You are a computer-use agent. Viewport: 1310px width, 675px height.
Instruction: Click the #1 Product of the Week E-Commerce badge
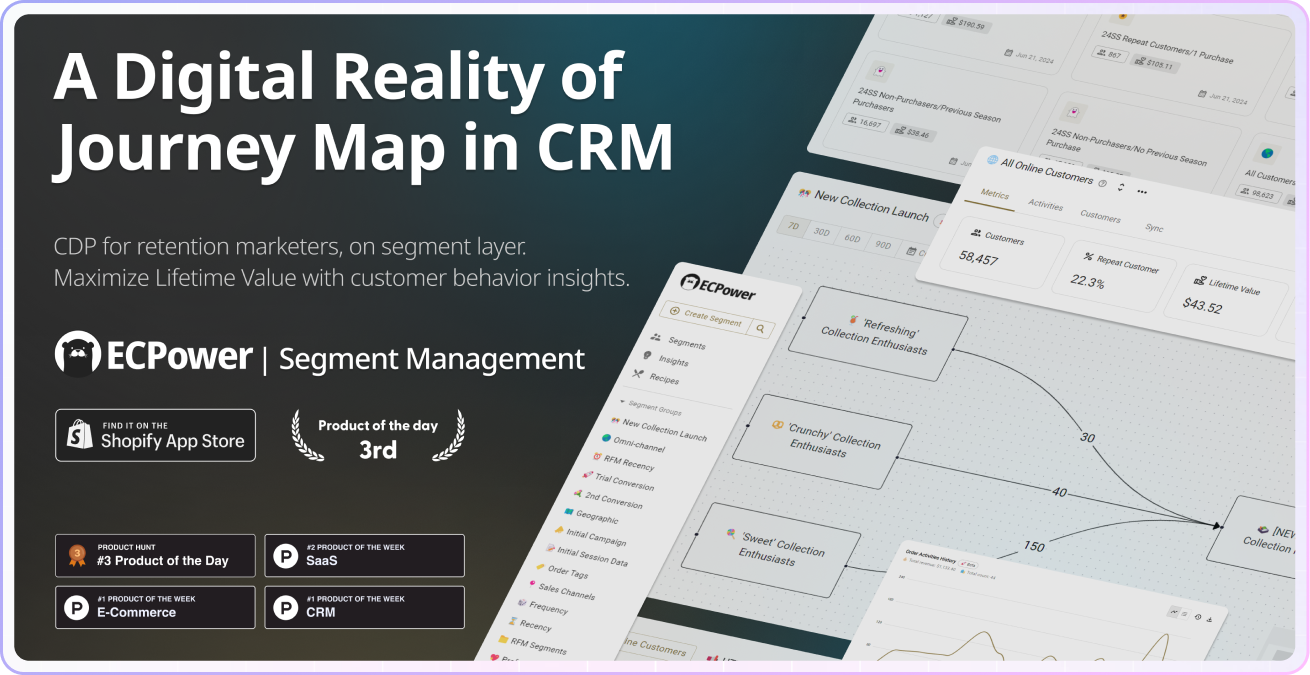(155, 607)
